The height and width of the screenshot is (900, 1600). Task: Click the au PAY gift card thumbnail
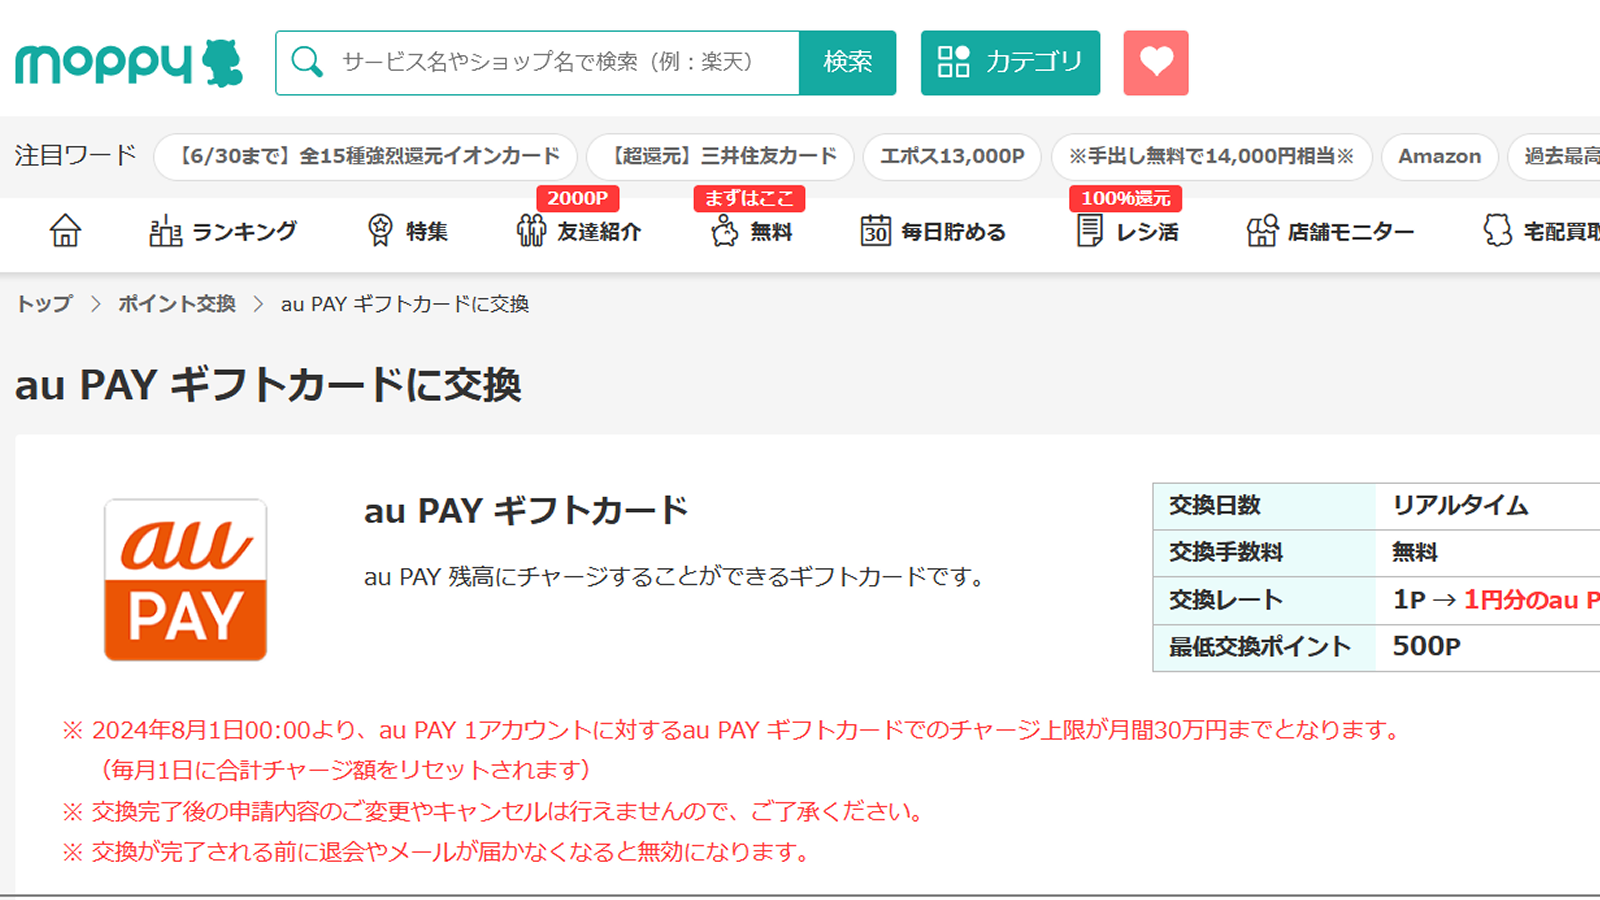[186, 578]
